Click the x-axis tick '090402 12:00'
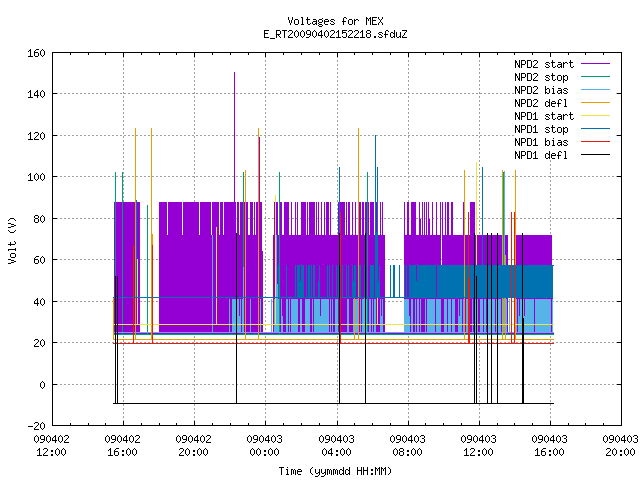This screenshot has height=480, width=640. [51, 446]
